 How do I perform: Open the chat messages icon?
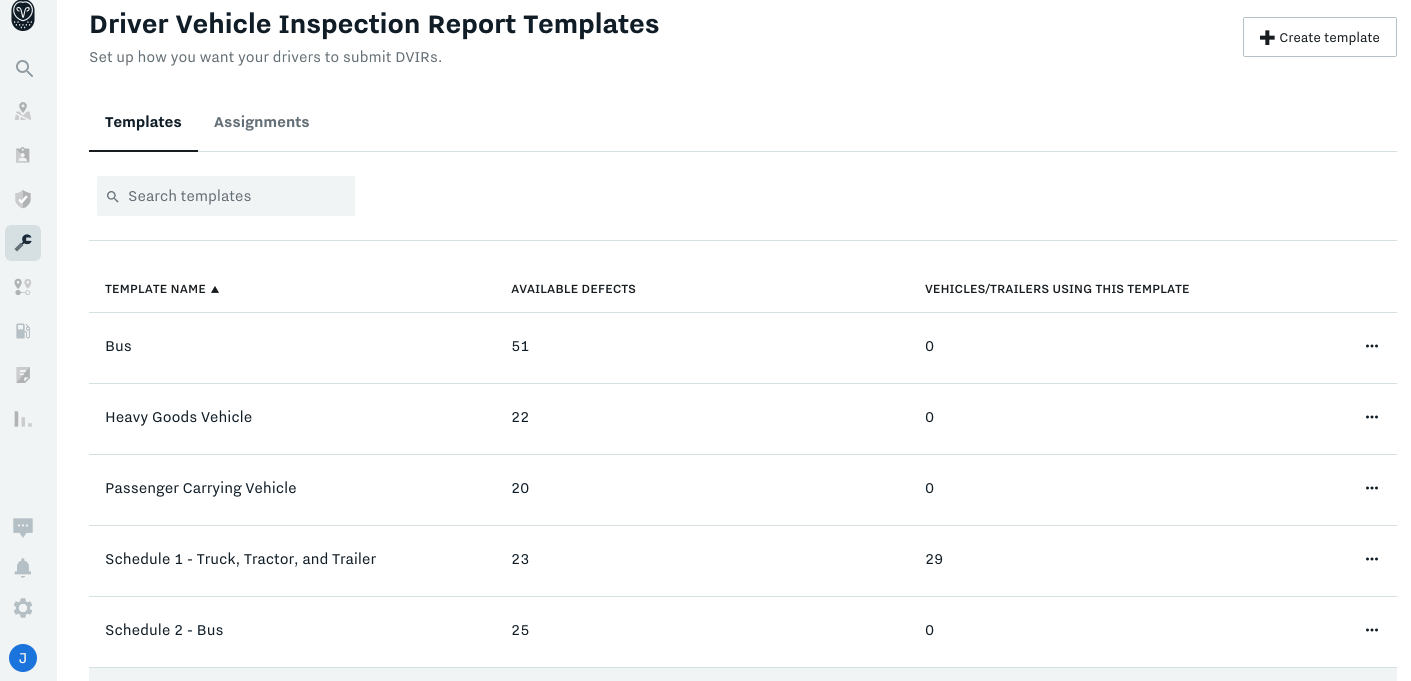click(23, 527)
